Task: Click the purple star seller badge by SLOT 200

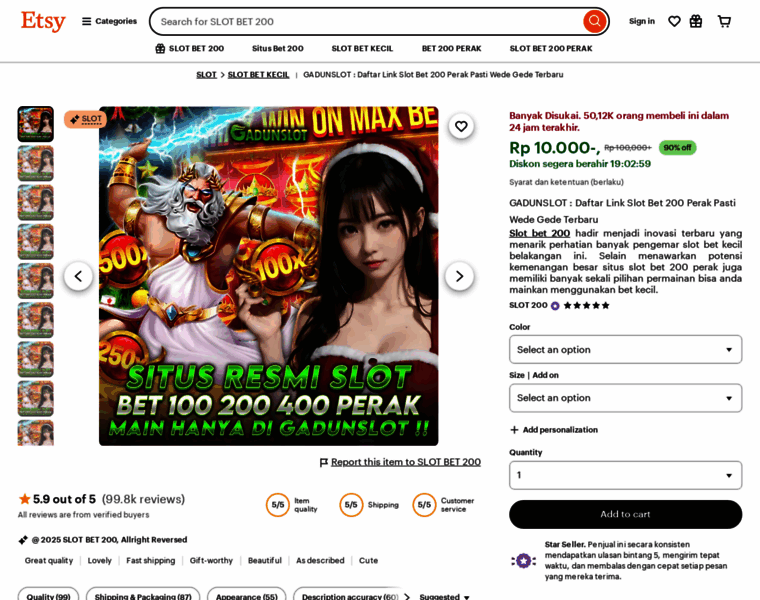Action: point(555,306)
